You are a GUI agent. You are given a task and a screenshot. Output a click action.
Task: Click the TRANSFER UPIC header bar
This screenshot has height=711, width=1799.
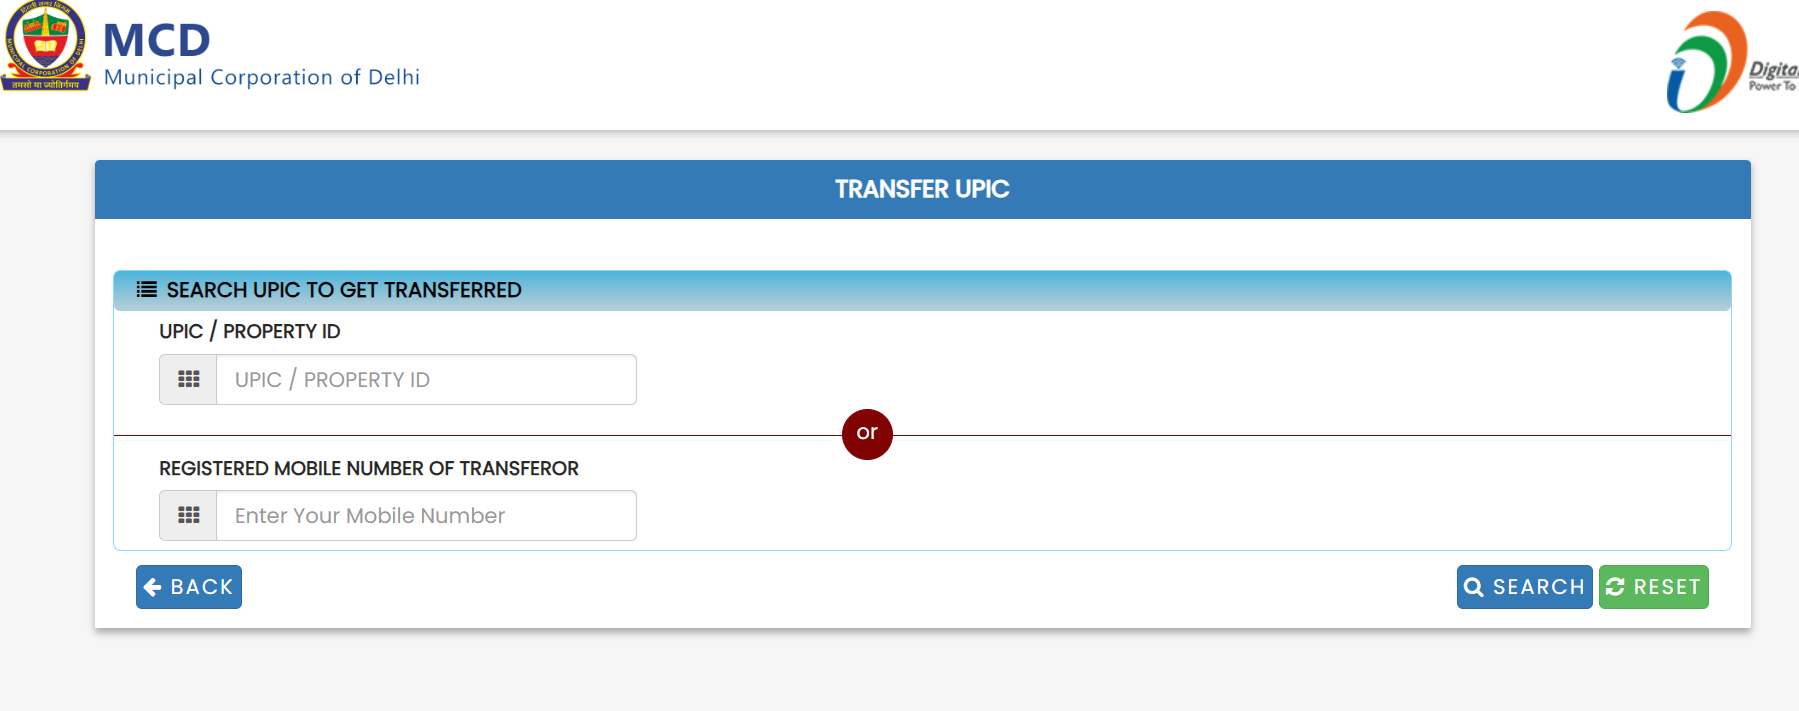pos(922,189)
